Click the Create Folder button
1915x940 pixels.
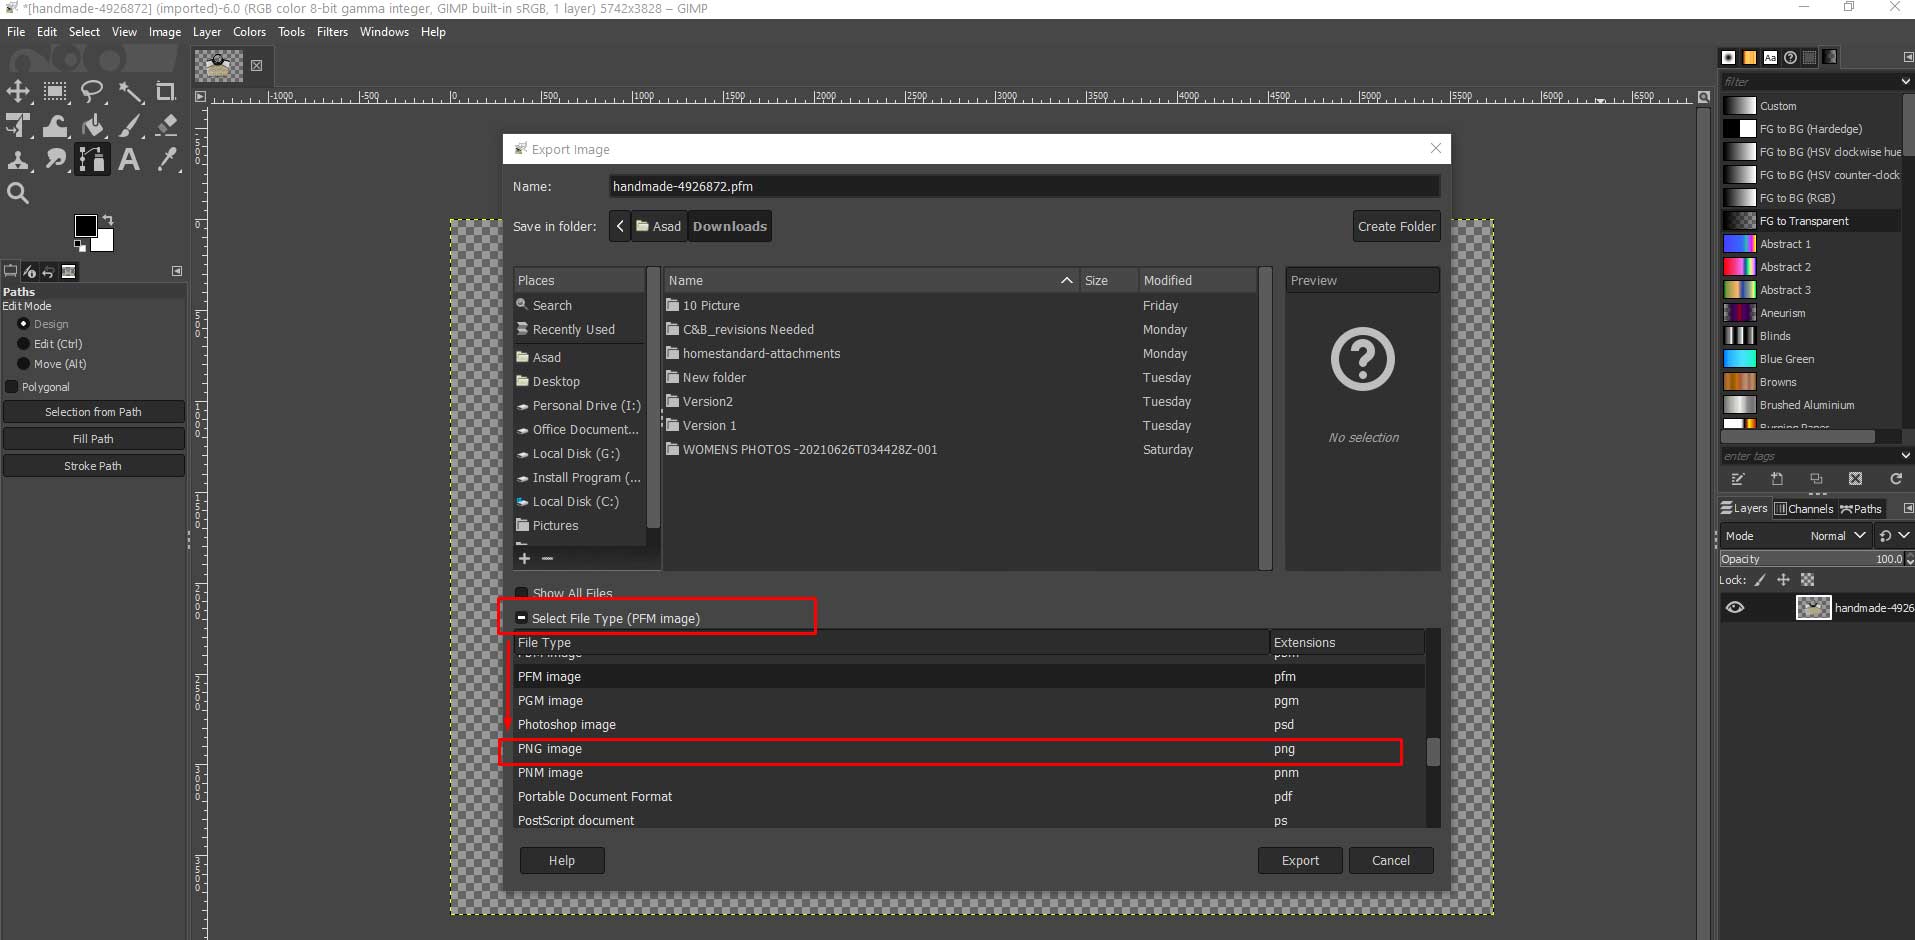(1396, 226)
